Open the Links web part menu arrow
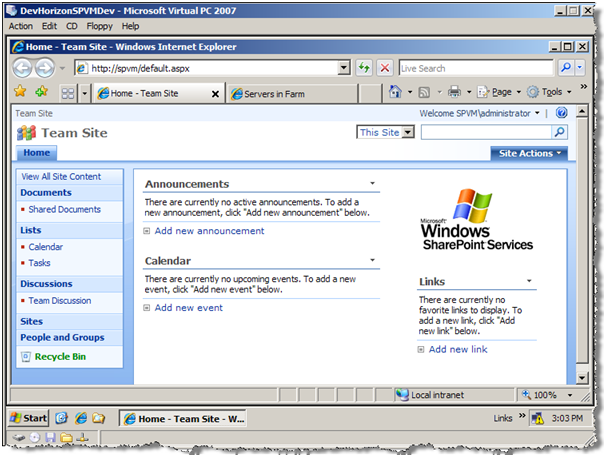Viewport: 606px width, 457px height. pos(529,281)
